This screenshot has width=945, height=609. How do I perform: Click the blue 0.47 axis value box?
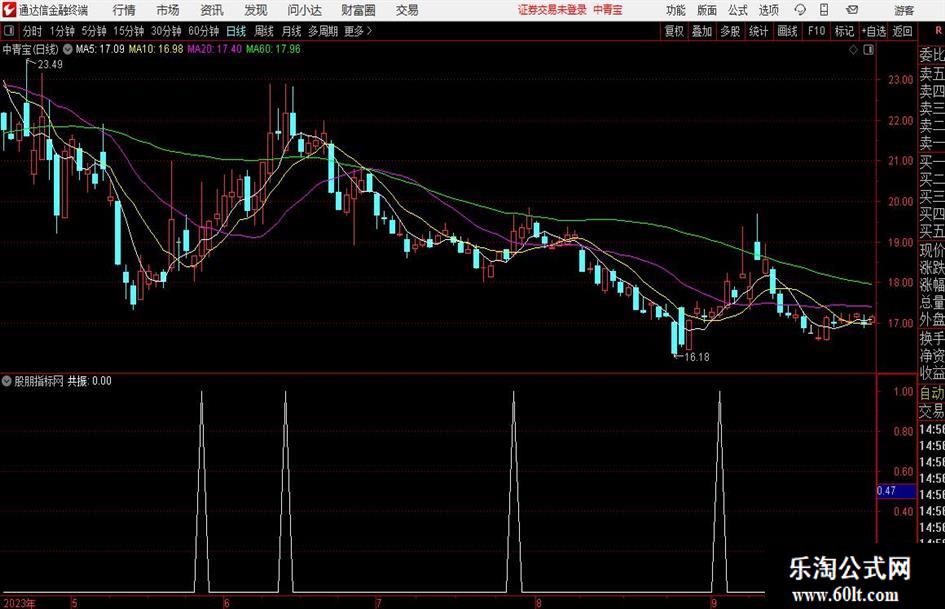pyautogui.click(x=896, y=491)
